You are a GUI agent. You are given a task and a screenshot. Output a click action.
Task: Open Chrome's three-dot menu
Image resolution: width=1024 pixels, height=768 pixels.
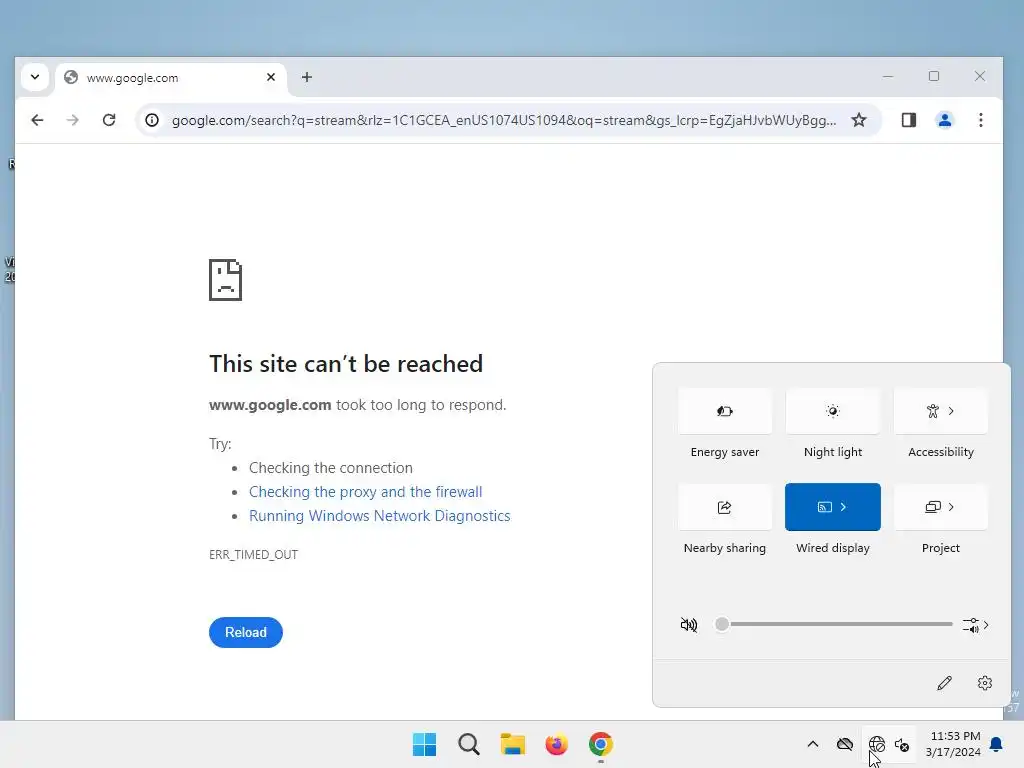[980, 120]
